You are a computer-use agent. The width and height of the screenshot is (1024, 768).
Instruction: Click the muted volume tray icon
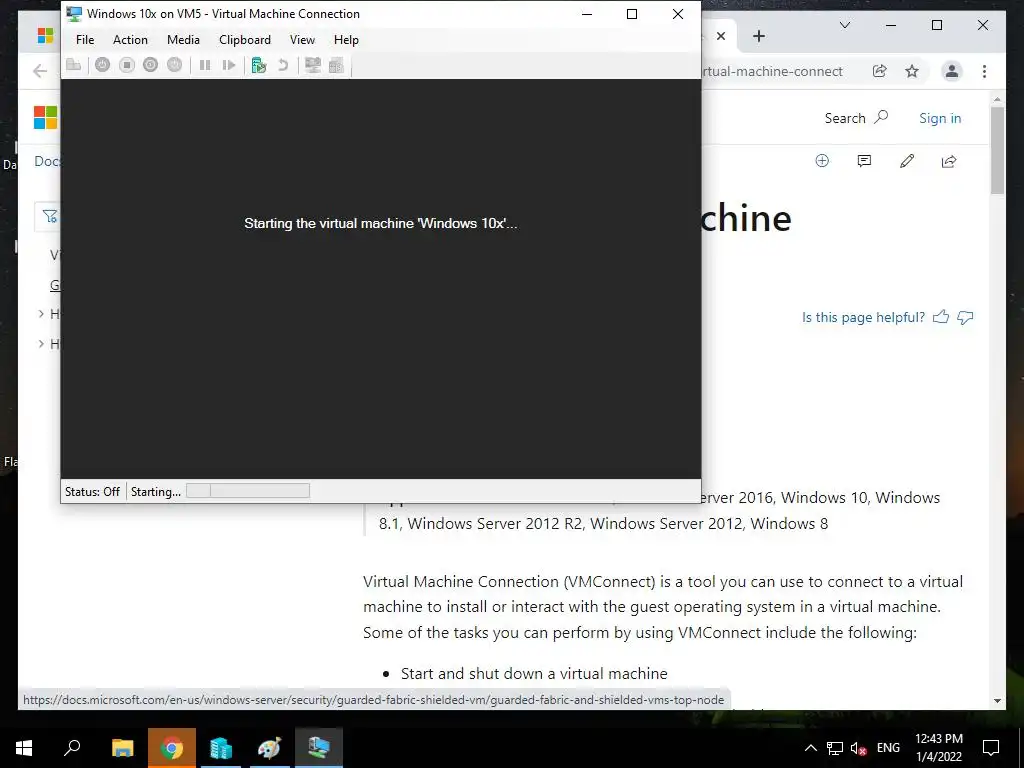coord(858,748)
